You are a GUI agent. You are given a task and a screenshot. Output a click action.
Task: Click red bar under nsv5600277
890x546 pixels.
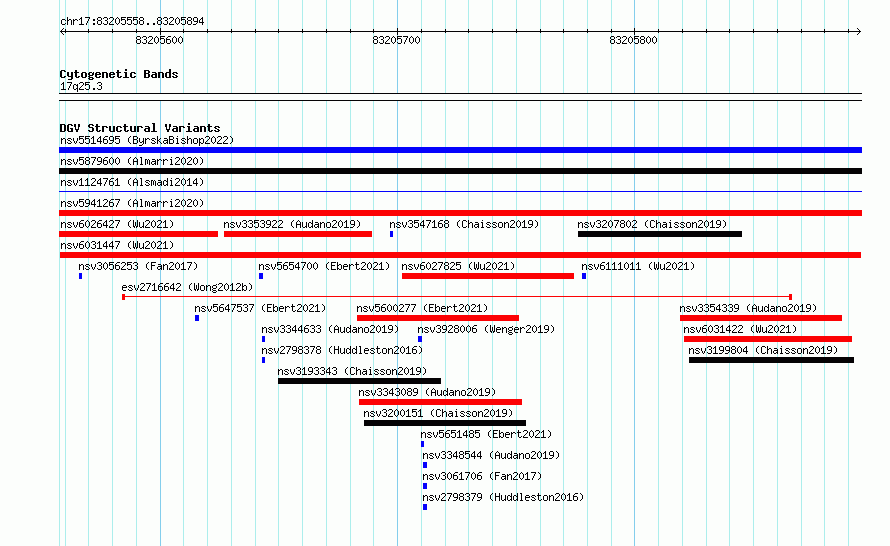[438, 318]
